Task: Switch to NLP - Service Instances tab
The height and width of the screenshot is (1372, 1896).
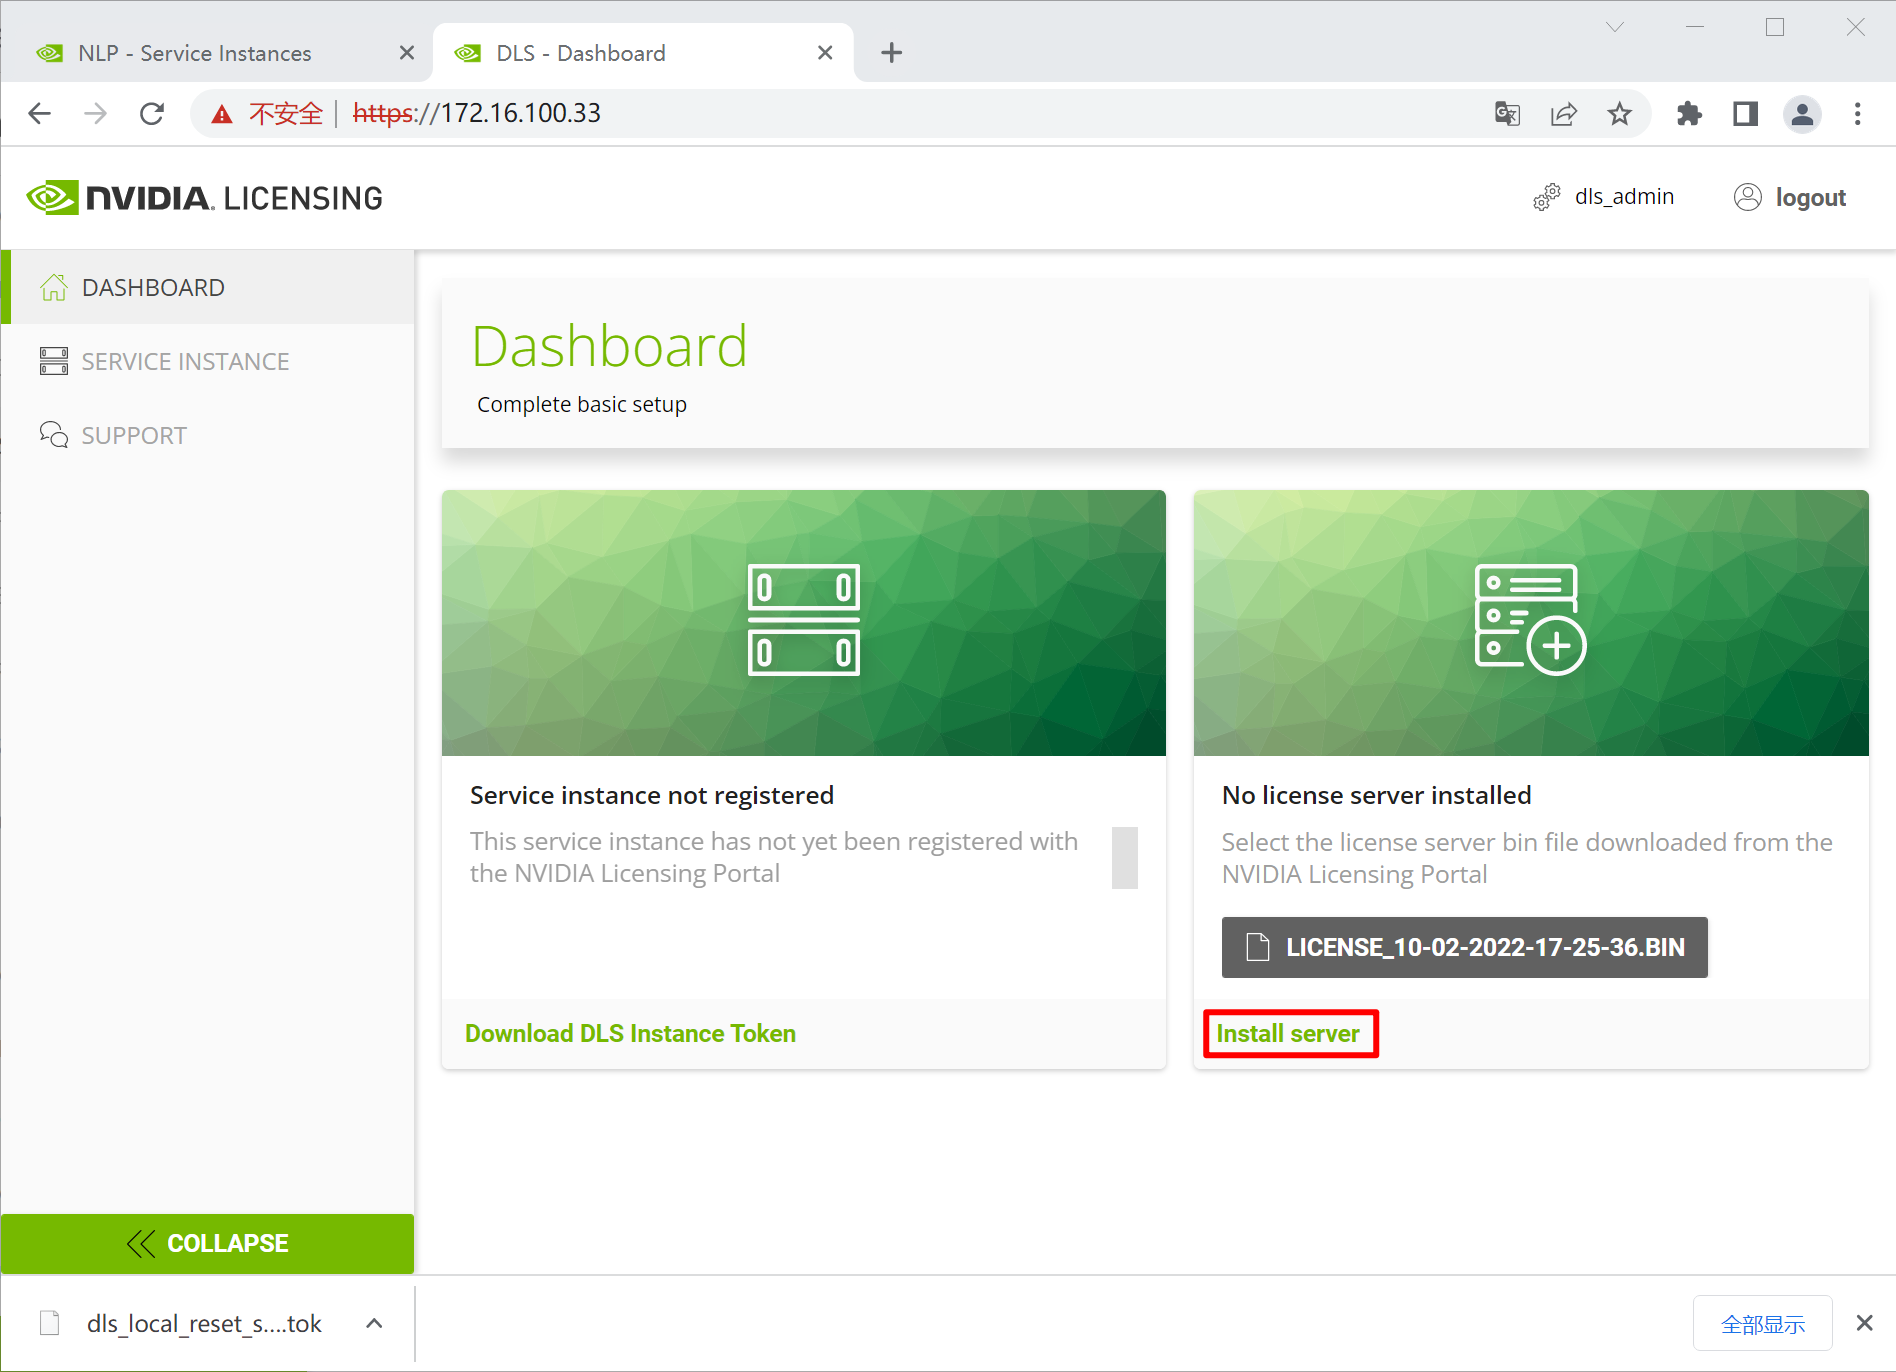Action: (x=195, y=53)
